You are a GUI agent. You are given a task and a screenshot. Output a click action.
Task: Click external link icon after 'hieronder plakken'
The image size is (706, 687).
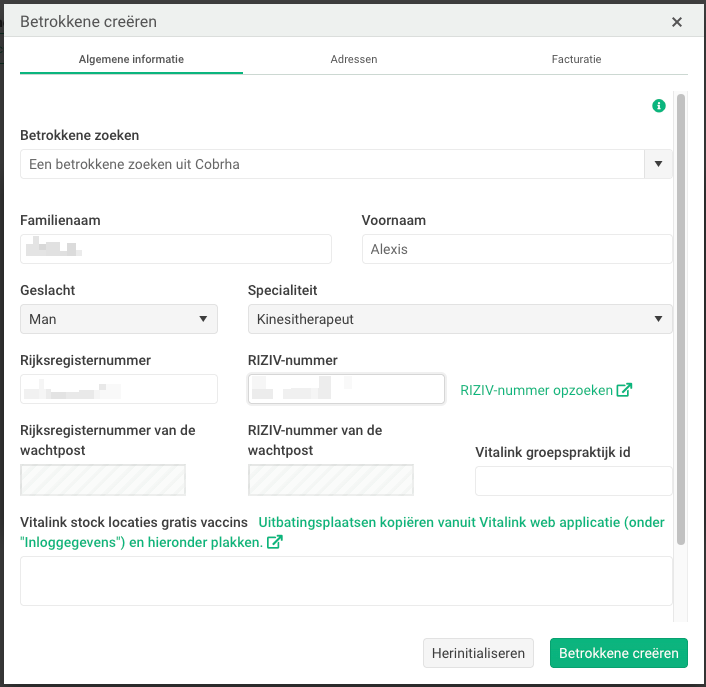point(275,542)
